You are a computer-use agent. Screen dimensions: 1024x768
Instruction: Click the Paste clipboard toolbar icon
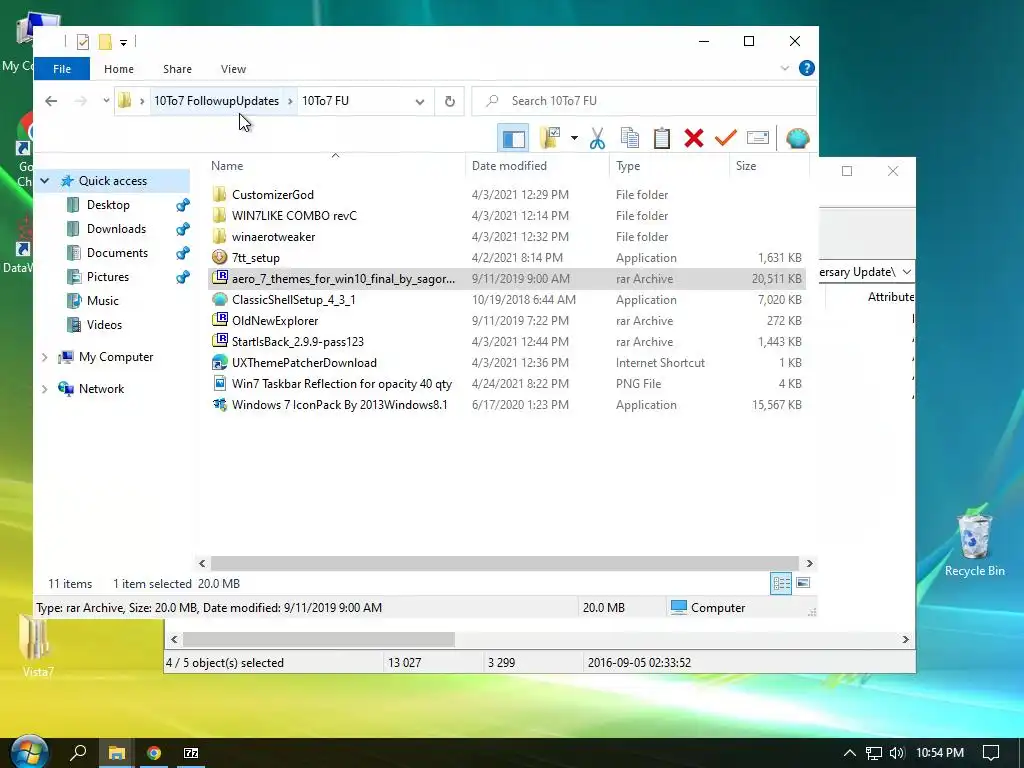662,138
